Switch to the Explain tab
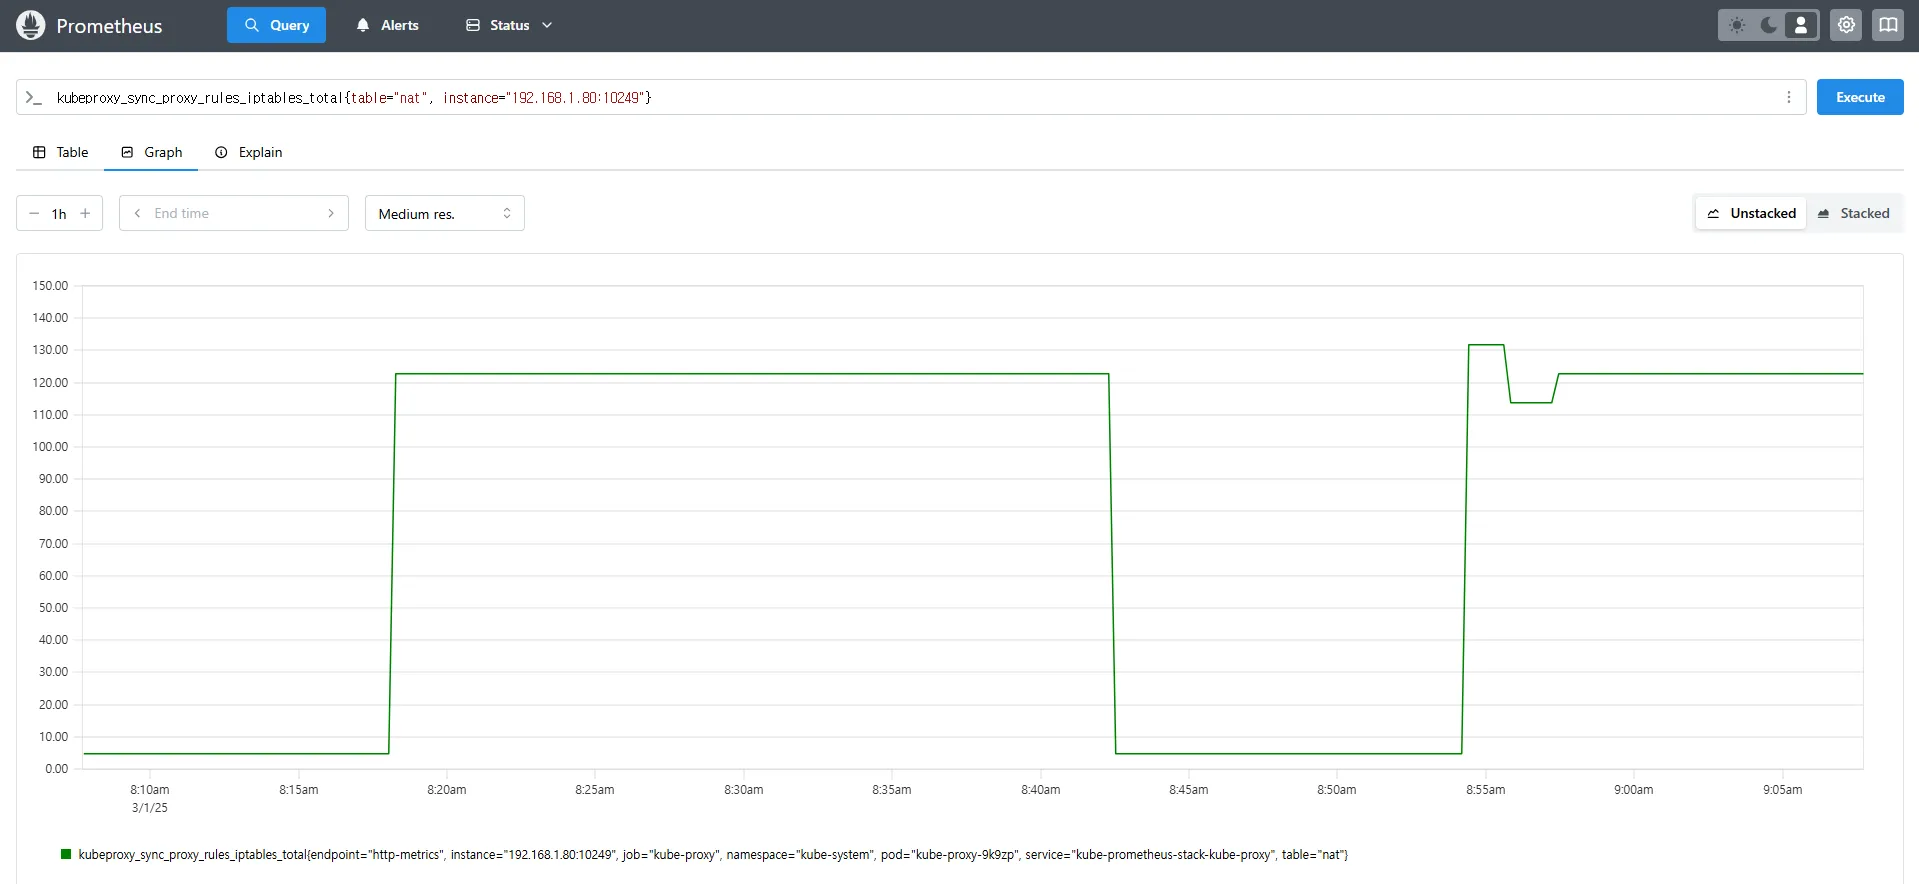Image resolution: width=1919 pixels, height=884 pixels. coord(248,152)
